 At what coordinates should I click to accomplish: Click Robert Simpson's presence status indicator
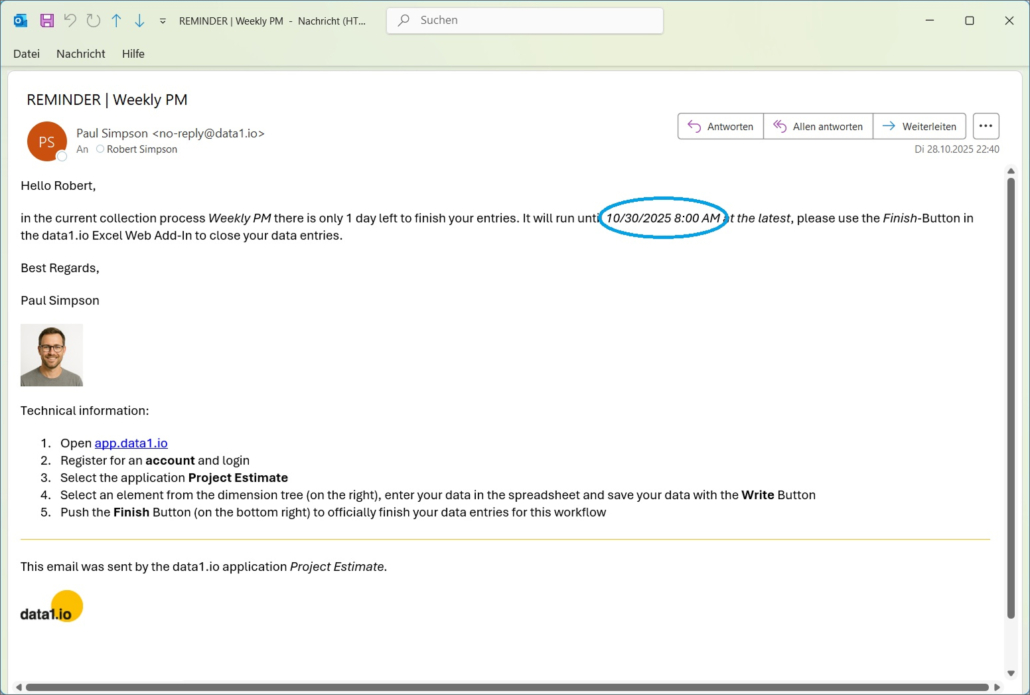pos(100,149)
